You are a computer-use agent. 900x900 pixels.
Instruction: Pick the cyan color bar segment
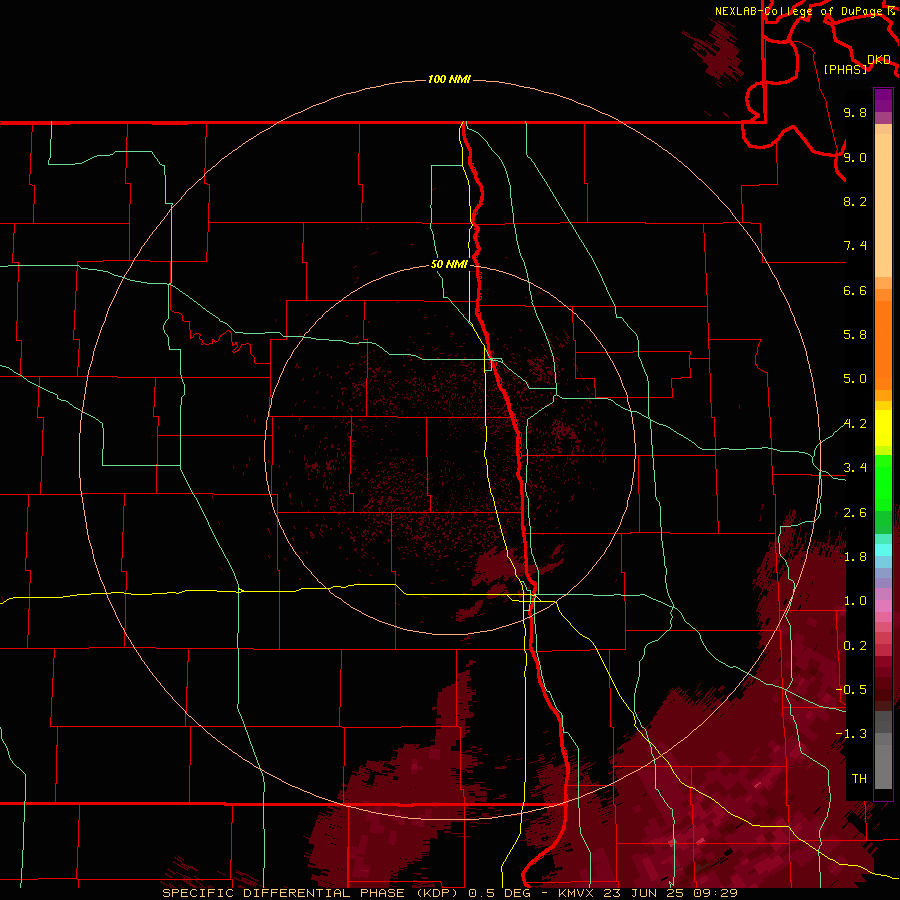pos(883,550)
